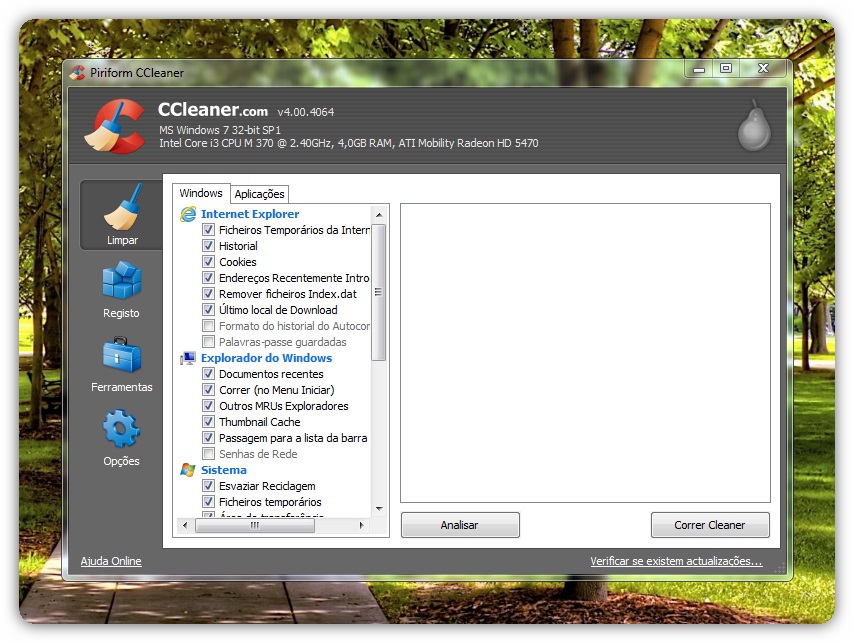
Task: Switch to the Aplicações tab
Action: pyautogui.click(x=259, y=194)
